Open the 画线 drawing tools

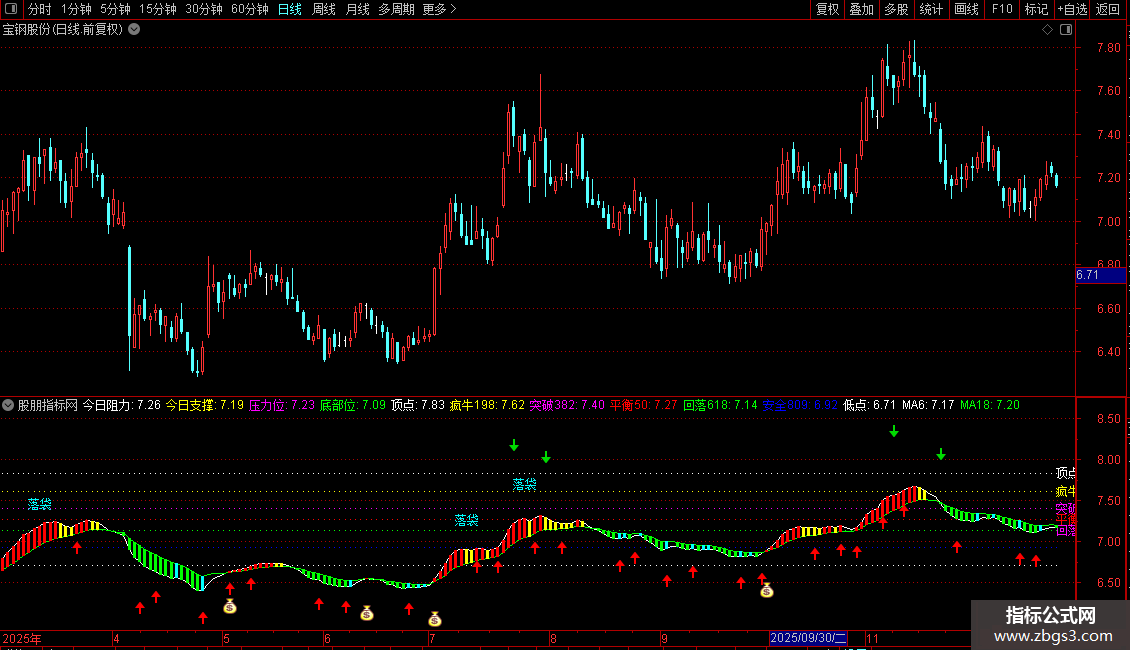coord(966,9)
